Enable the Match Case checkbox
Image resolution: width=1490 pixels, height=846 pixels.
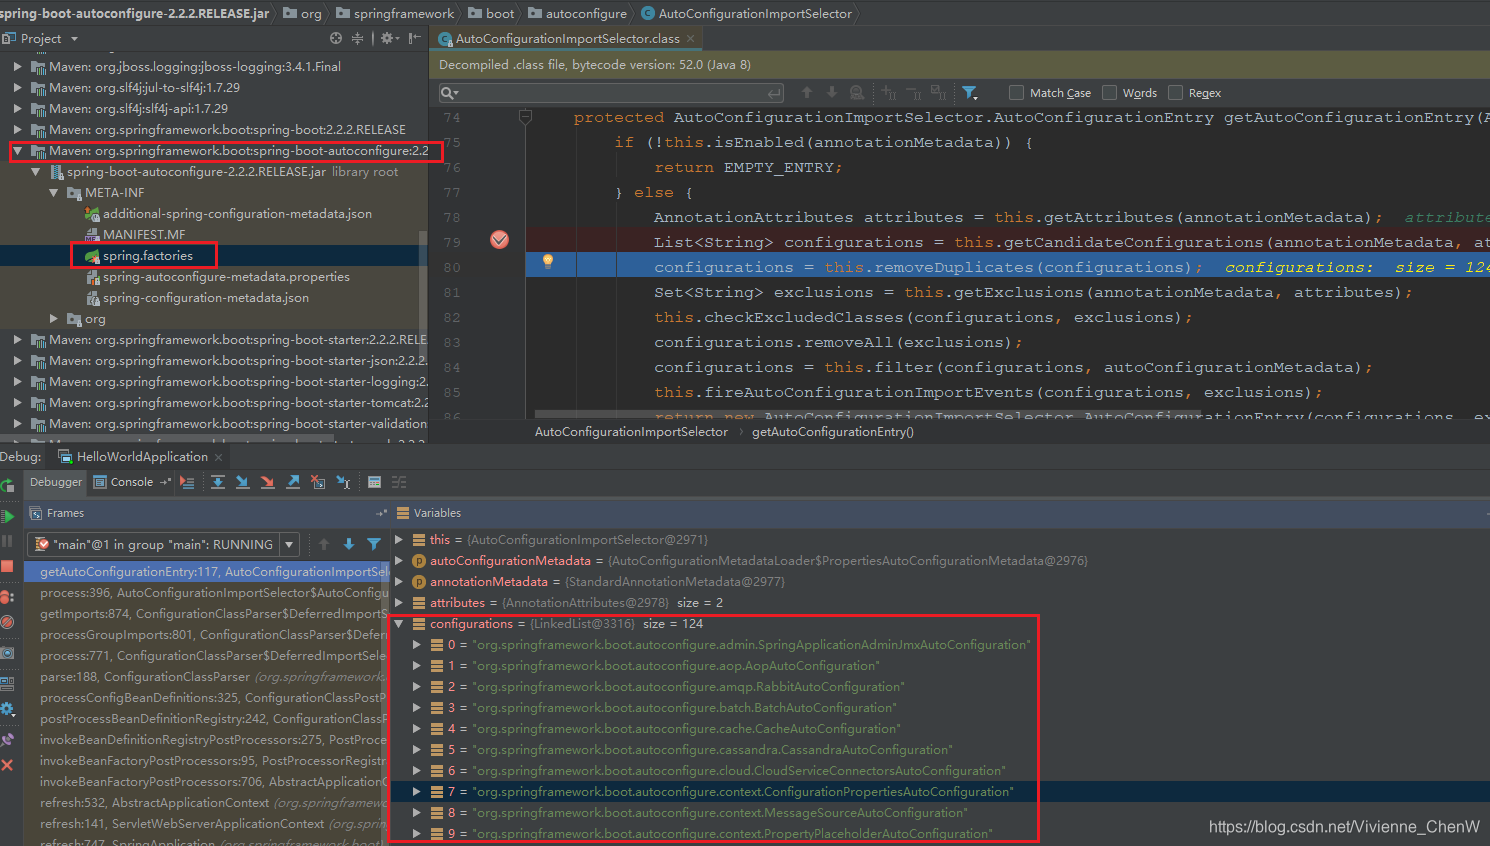[x=1017, y=93]
